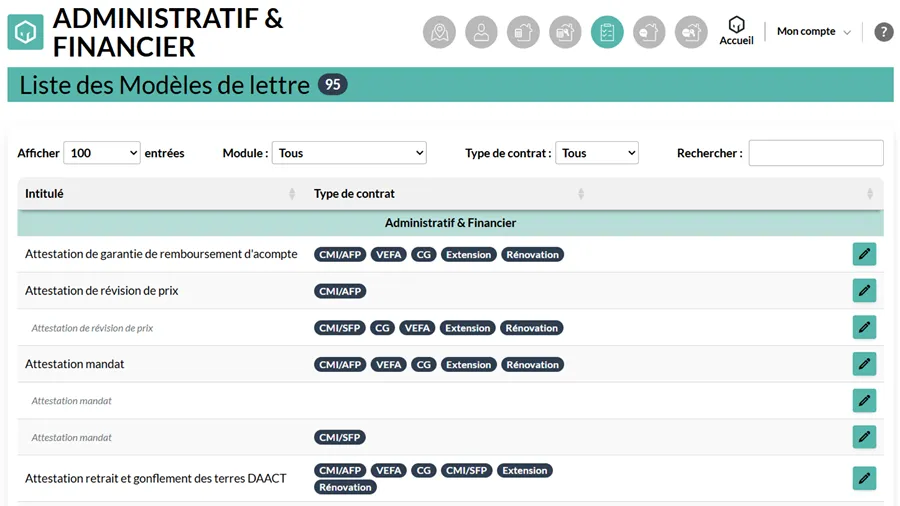Image resolution: width=900 pixels, height=506 pixels.
Task: Click the 95 count badge
Action: pos(332,85)
